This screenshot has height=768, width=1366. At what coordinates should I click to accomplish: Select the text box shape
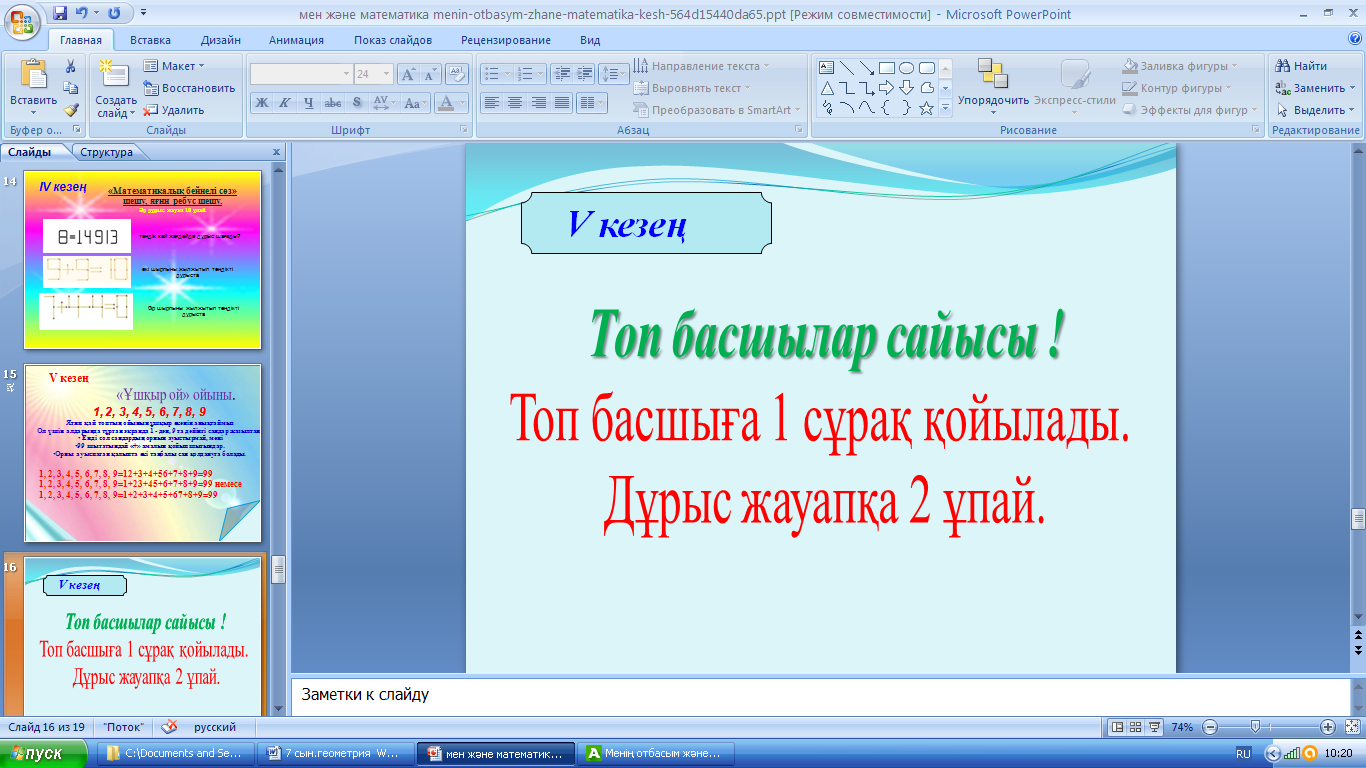[827, 68]
